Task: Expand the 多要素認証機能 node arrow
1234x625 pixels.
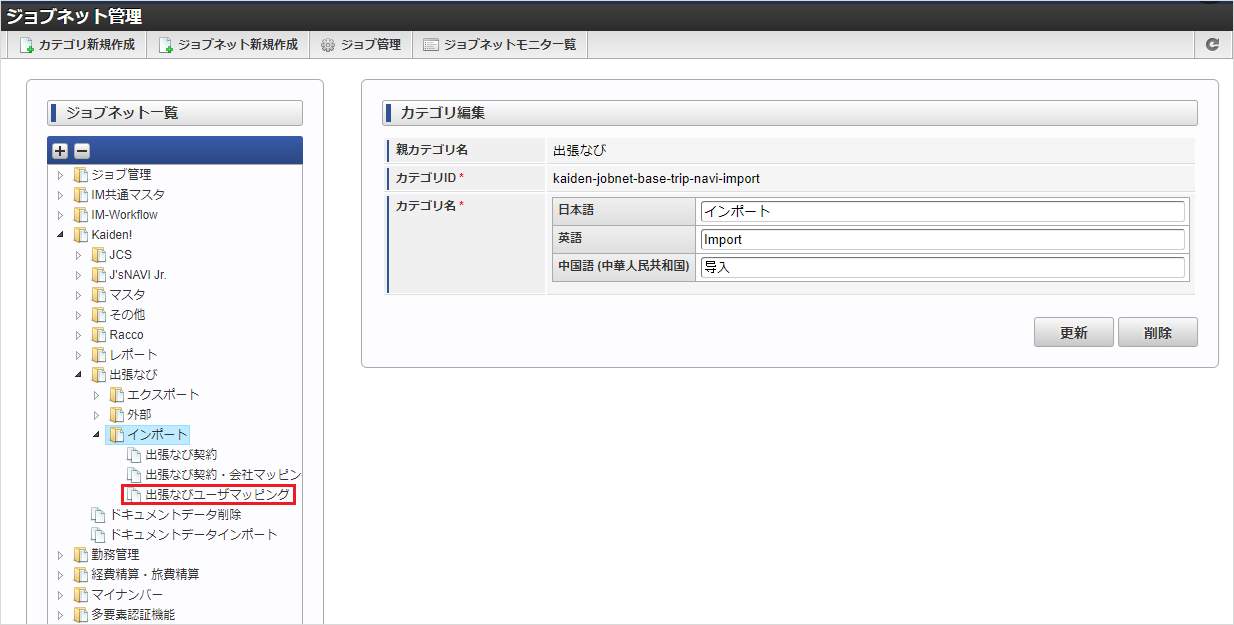Action: tap(60, 615)
